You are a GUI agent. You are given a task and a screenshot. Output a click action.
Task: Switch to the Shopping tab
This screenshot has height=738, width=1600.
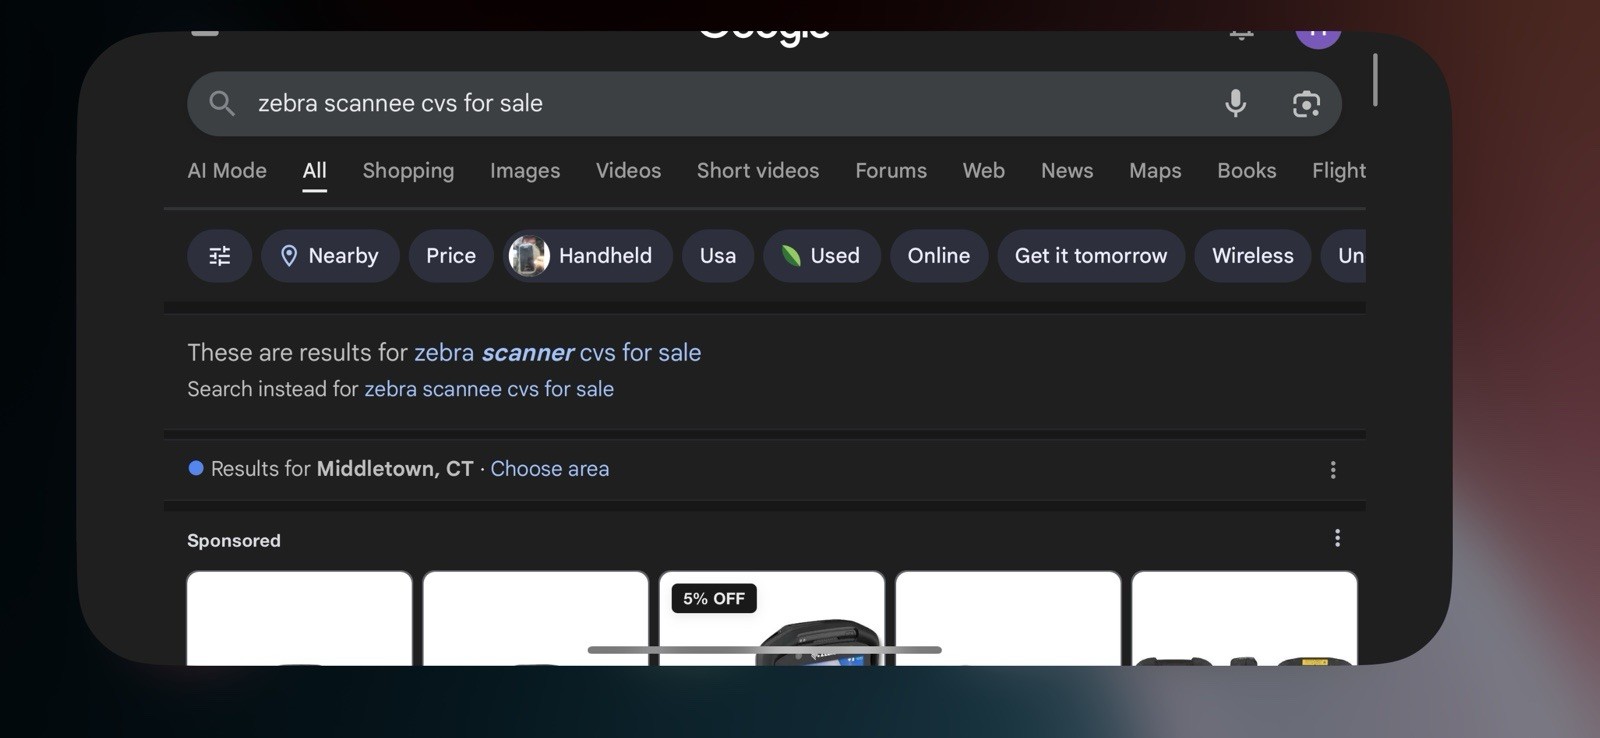point(408,171)
